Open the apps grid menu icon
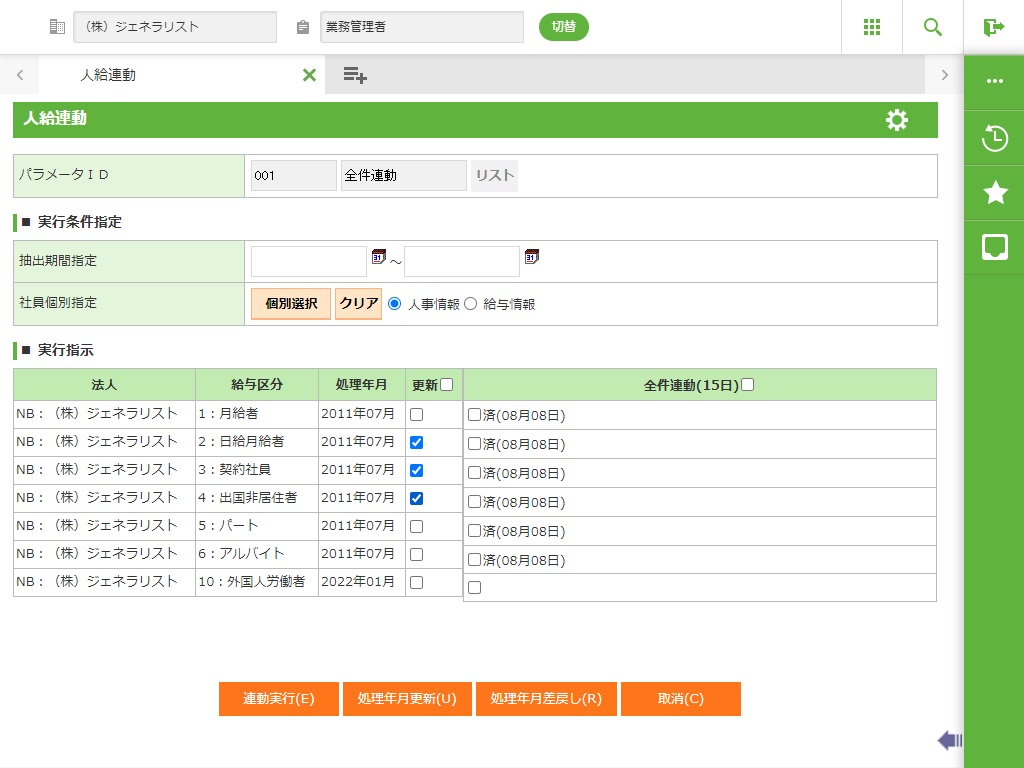The image size is (1024, 768). [871, 27]
